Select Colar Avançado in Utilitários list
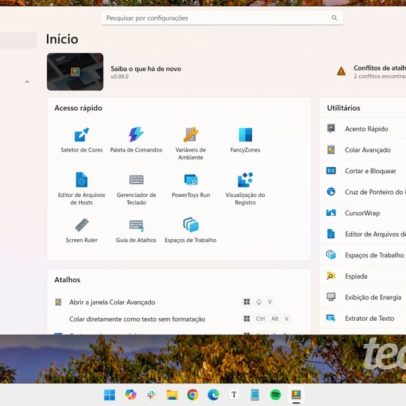The height and width of the screenshot is (406, 406). [x=363, y=150]
